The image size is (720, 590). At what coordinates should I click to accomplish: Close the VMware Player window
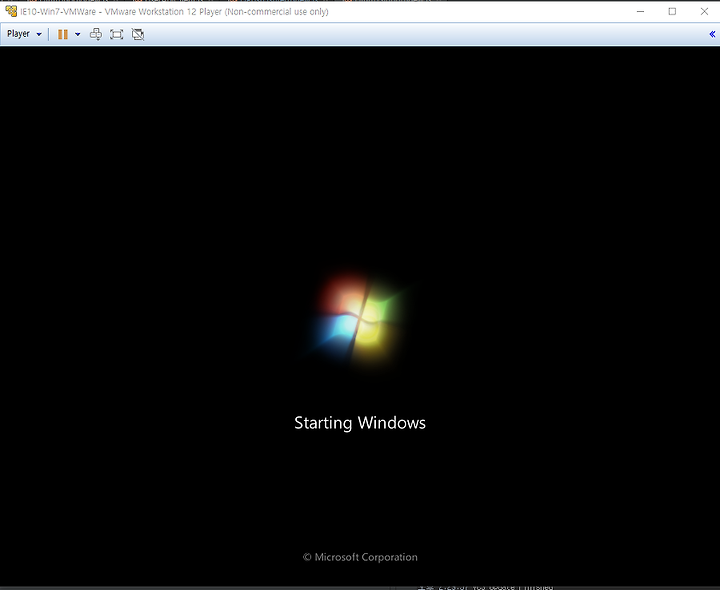pyautogui.click(x=704, y=11)
